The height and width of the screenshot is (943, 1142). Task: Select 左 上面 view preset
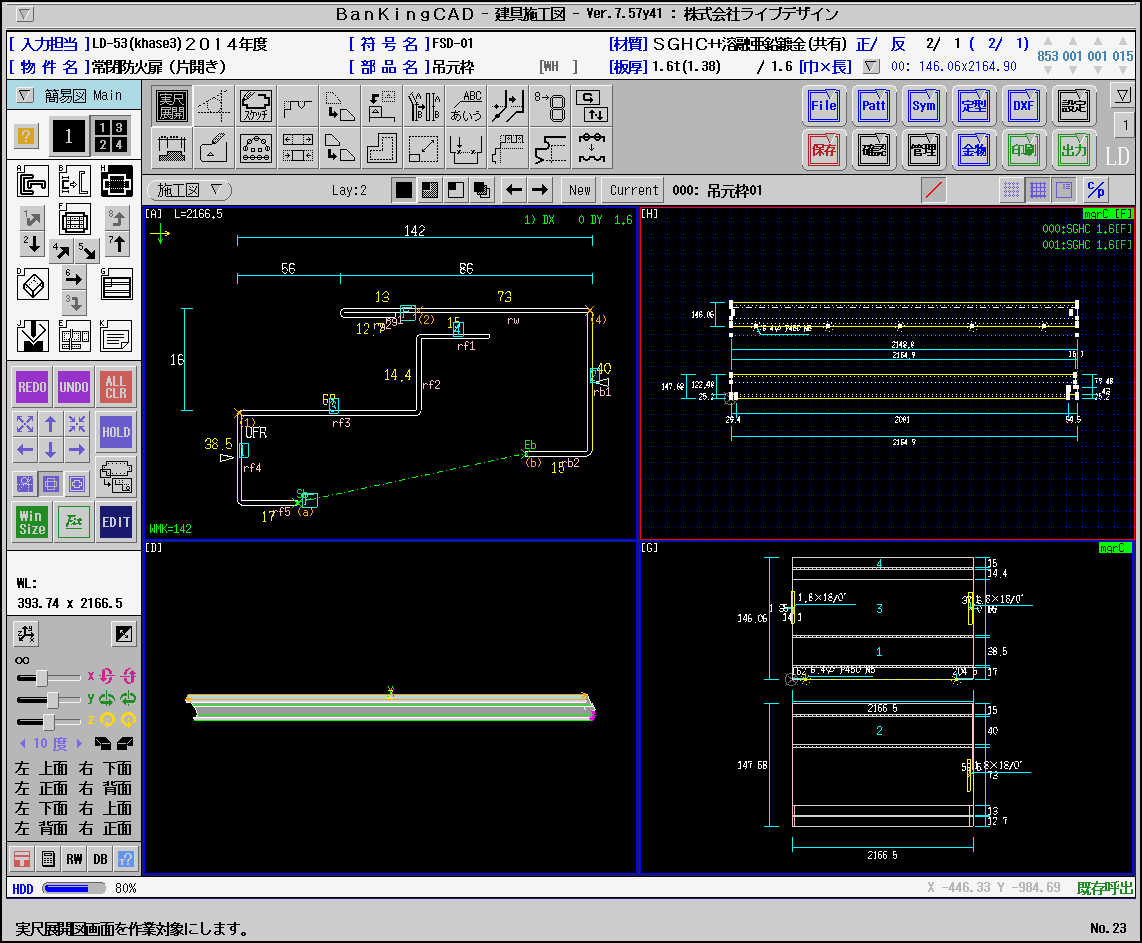click(41, 768)
